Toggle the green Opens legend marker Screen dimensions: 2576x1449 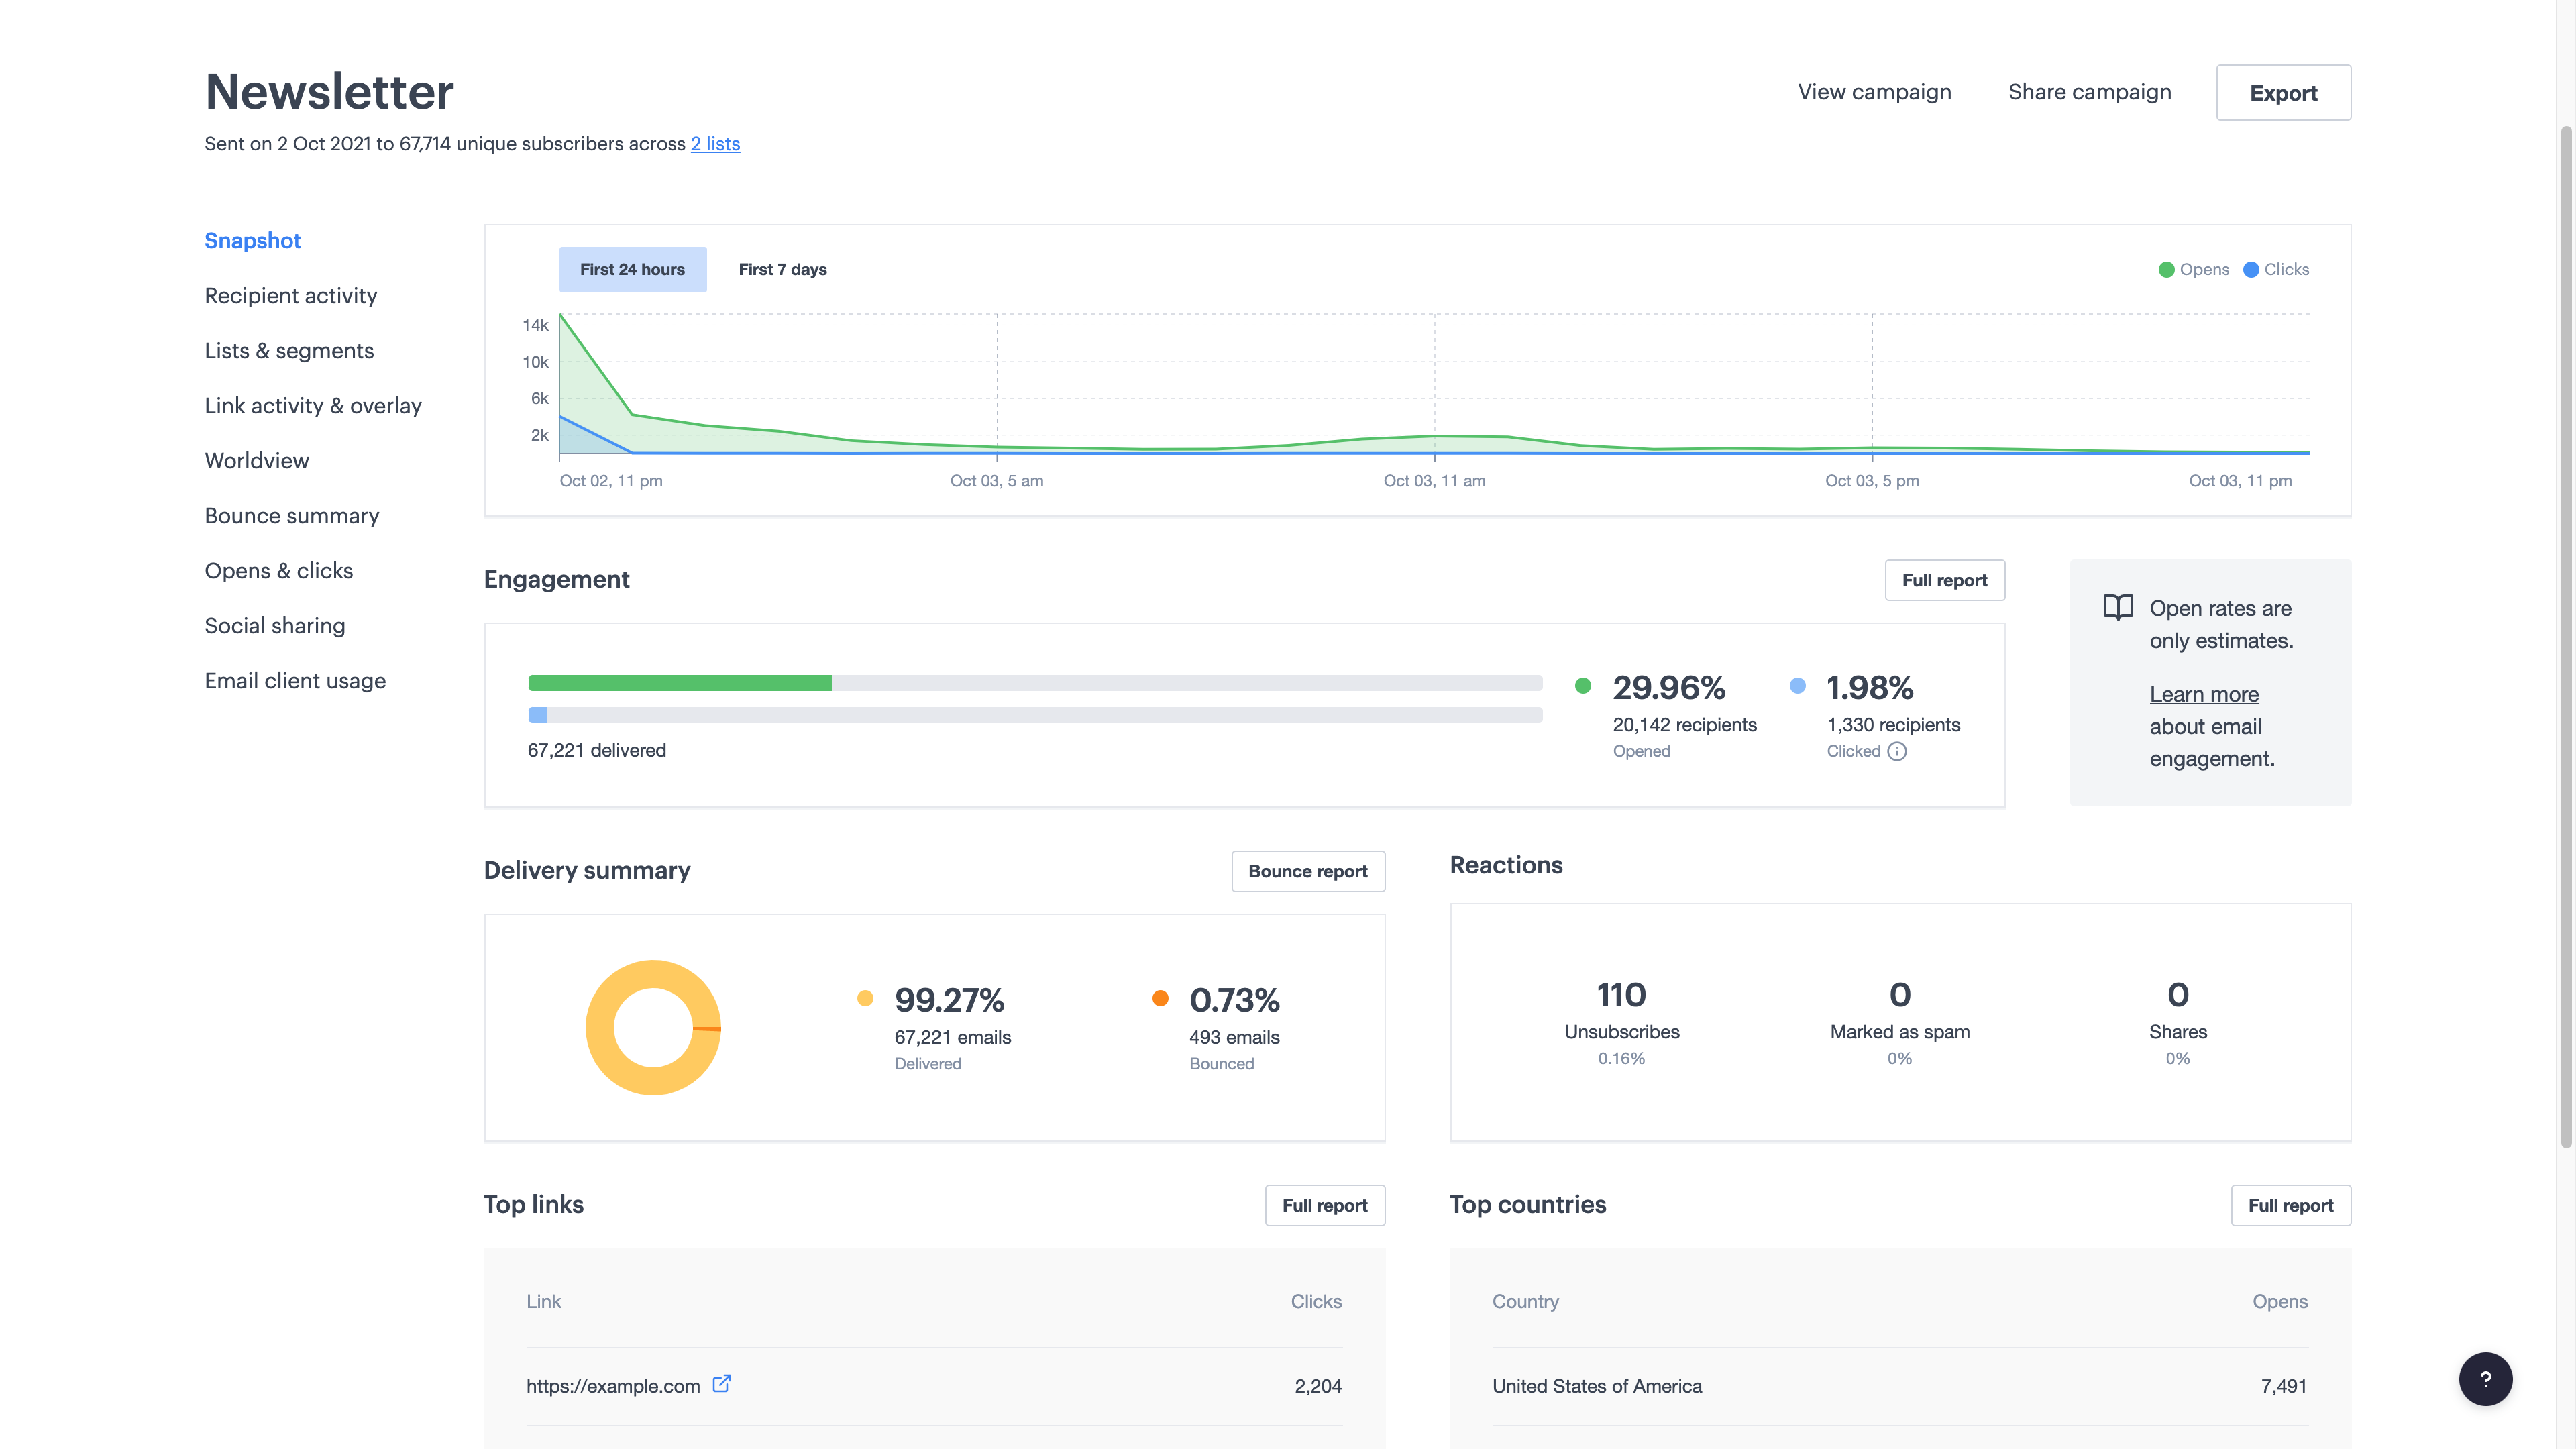(2166, 270)
